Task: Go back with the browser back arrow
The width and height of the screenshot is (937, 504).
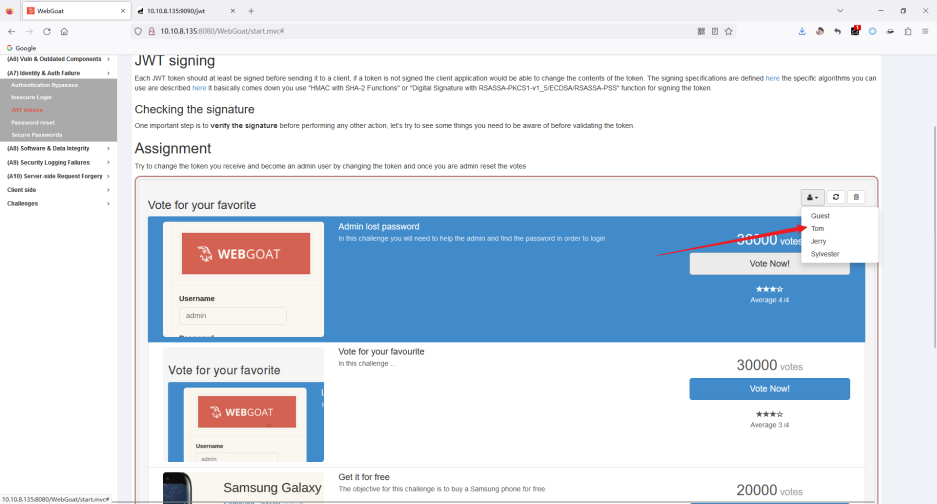Action: coord(11,31)
